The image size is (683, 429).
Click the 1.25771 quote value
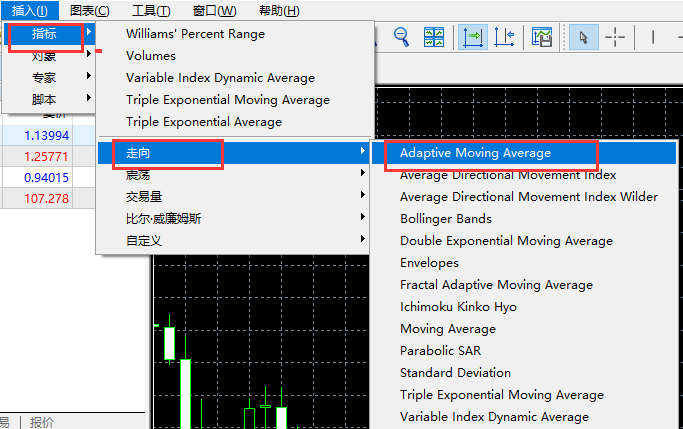47,157
